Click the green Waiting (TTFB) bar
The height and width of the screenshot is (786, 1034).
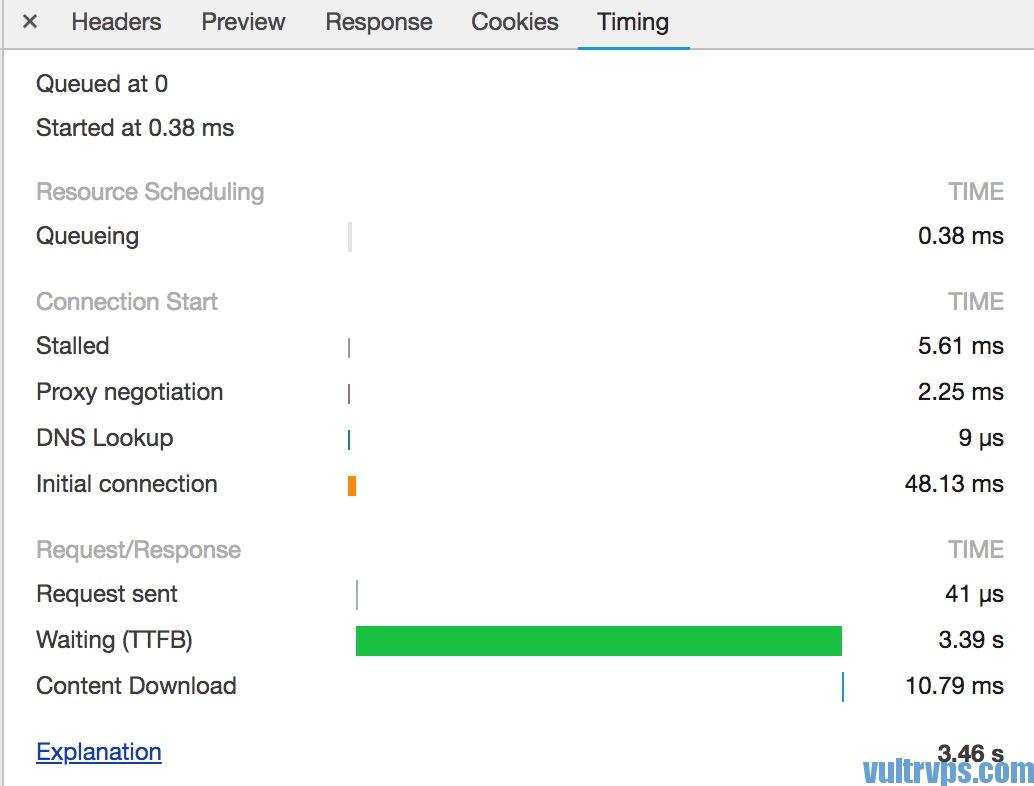[x=599, y=641]
